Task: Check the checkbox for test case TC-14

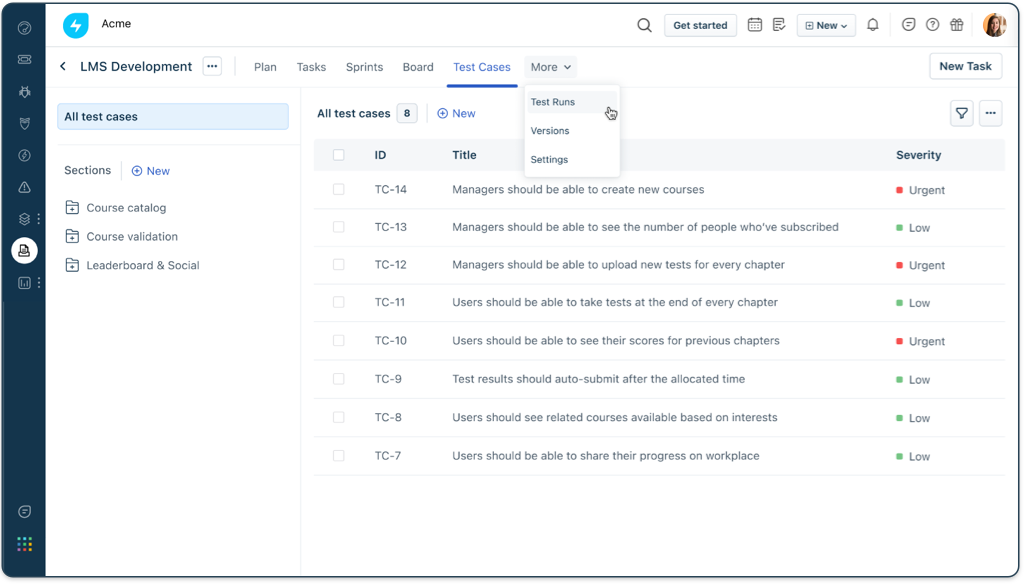Action: point(337,189)
